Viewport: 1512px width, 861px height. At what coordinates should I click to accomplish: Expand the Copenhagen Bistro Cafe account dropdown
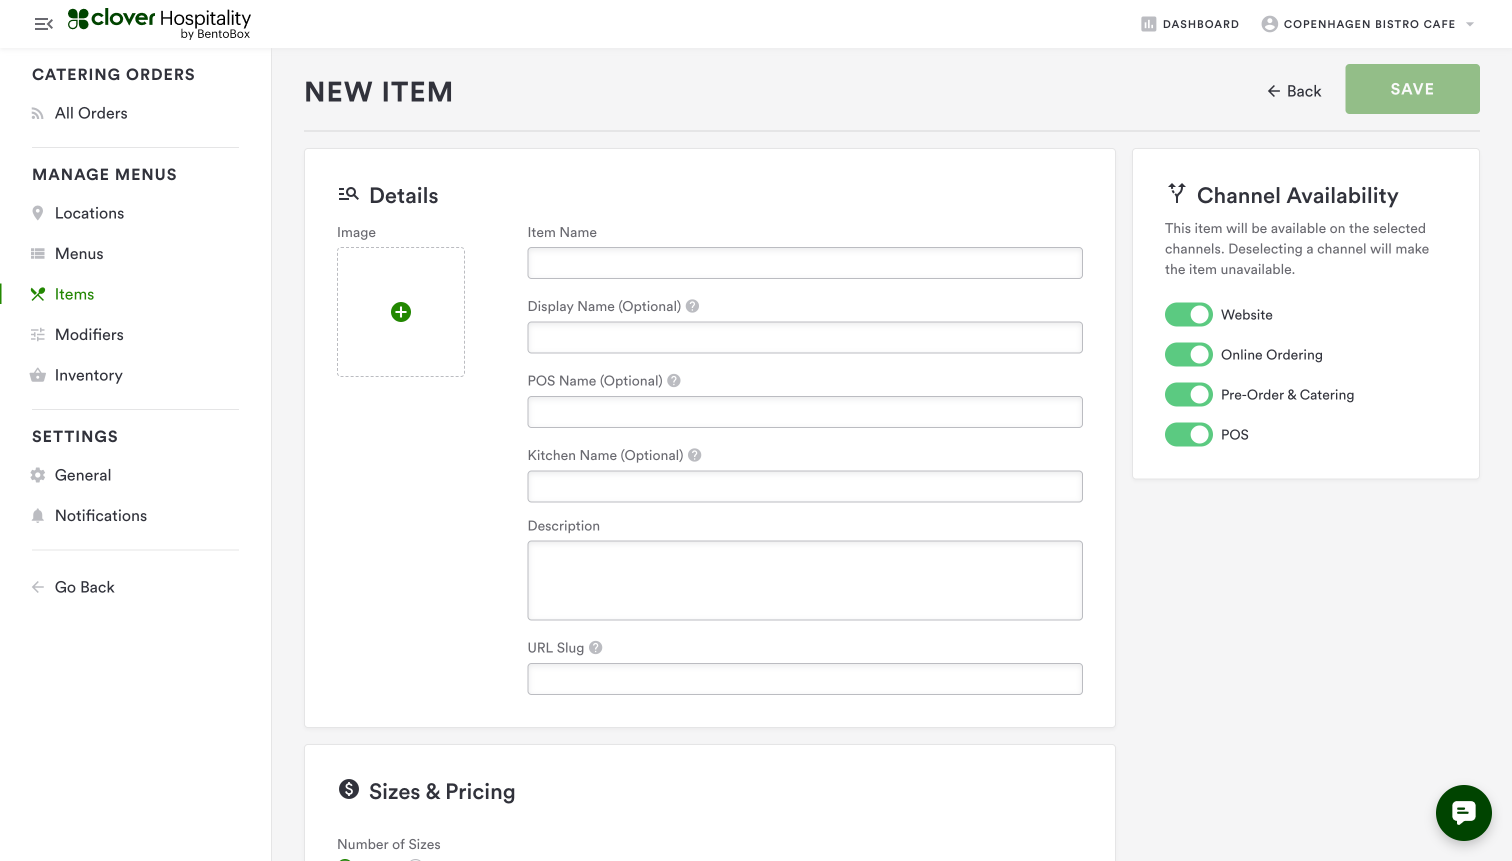pyautogui.click(x=1368, y=24)
